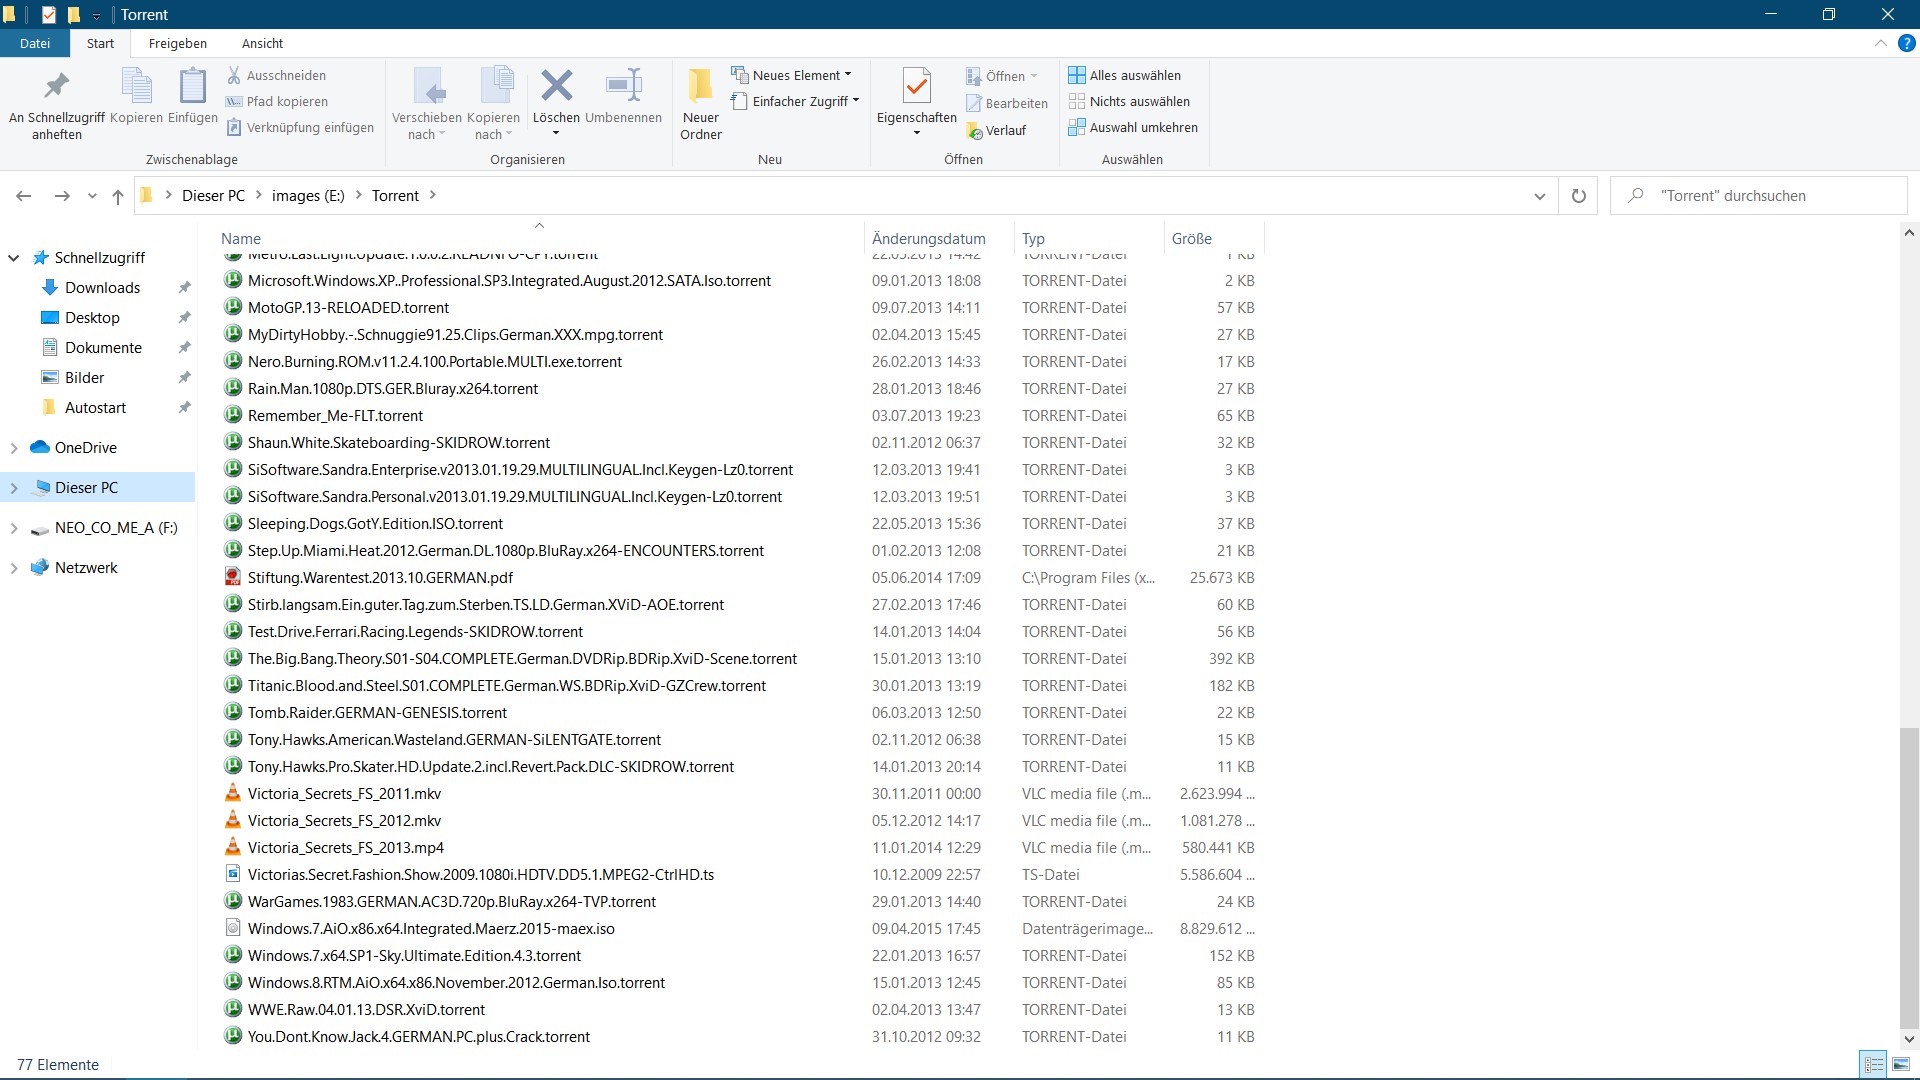Screen dimensions: 1920x1080
Task: Click the Eigenschaften properties icon
Action: pos(916,87)
